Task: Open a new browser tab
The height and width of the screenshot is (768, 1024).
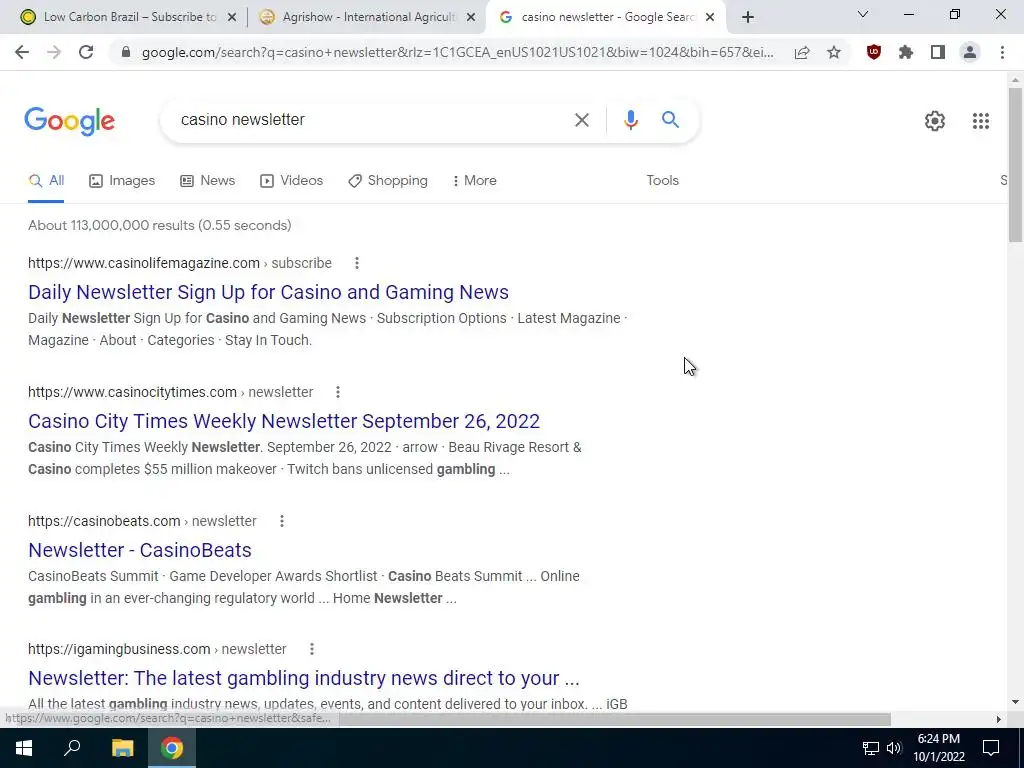Action: point(748,17)
